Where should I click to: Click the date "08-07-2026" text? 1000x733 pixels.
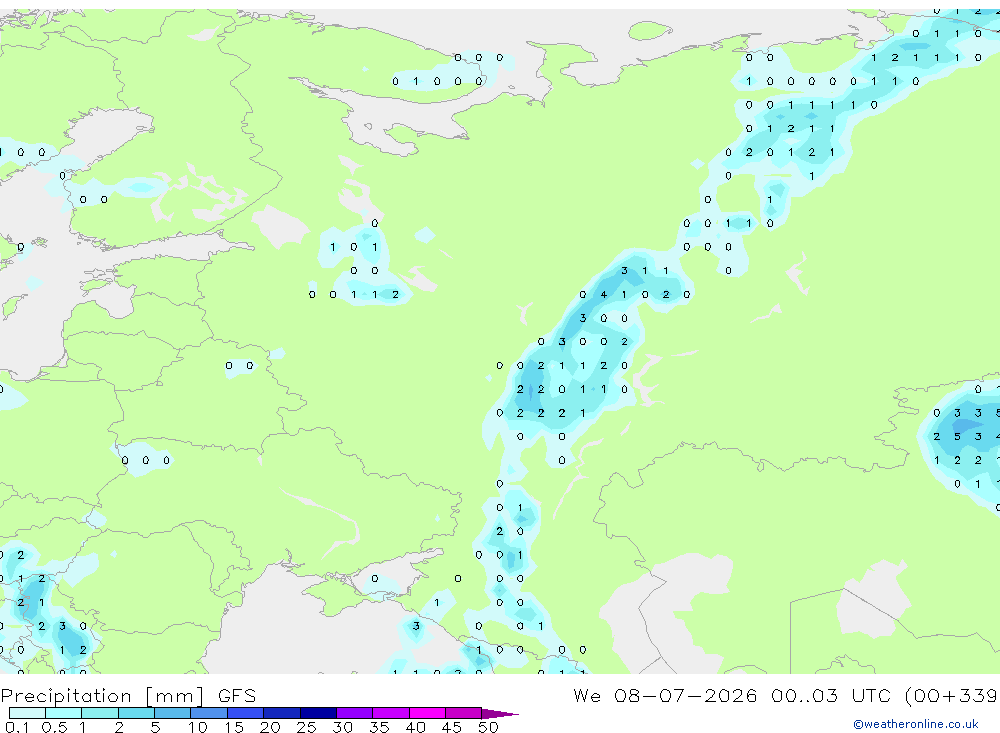coord(686,695)
